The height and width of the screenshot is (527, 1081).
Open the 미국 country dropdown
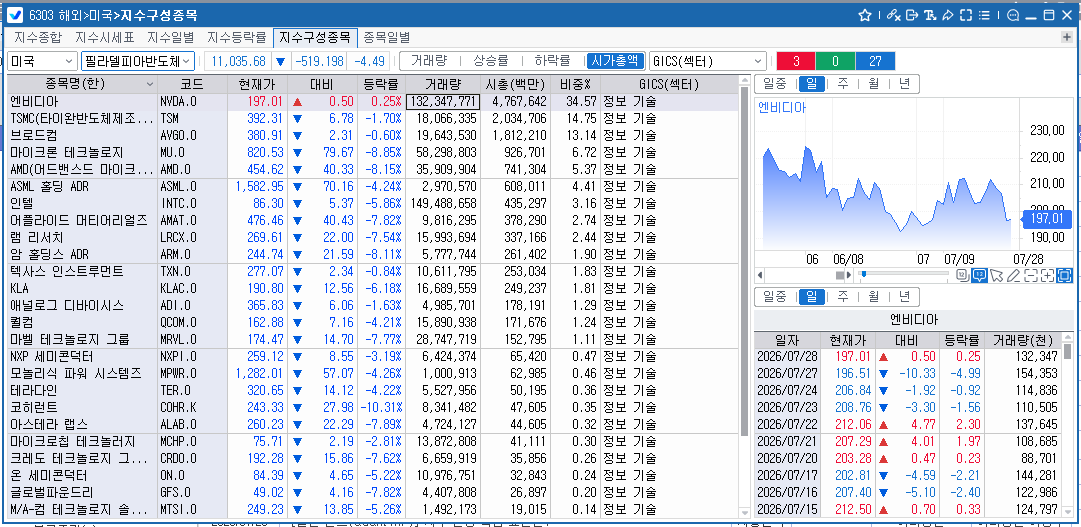(x=42, y=61)
